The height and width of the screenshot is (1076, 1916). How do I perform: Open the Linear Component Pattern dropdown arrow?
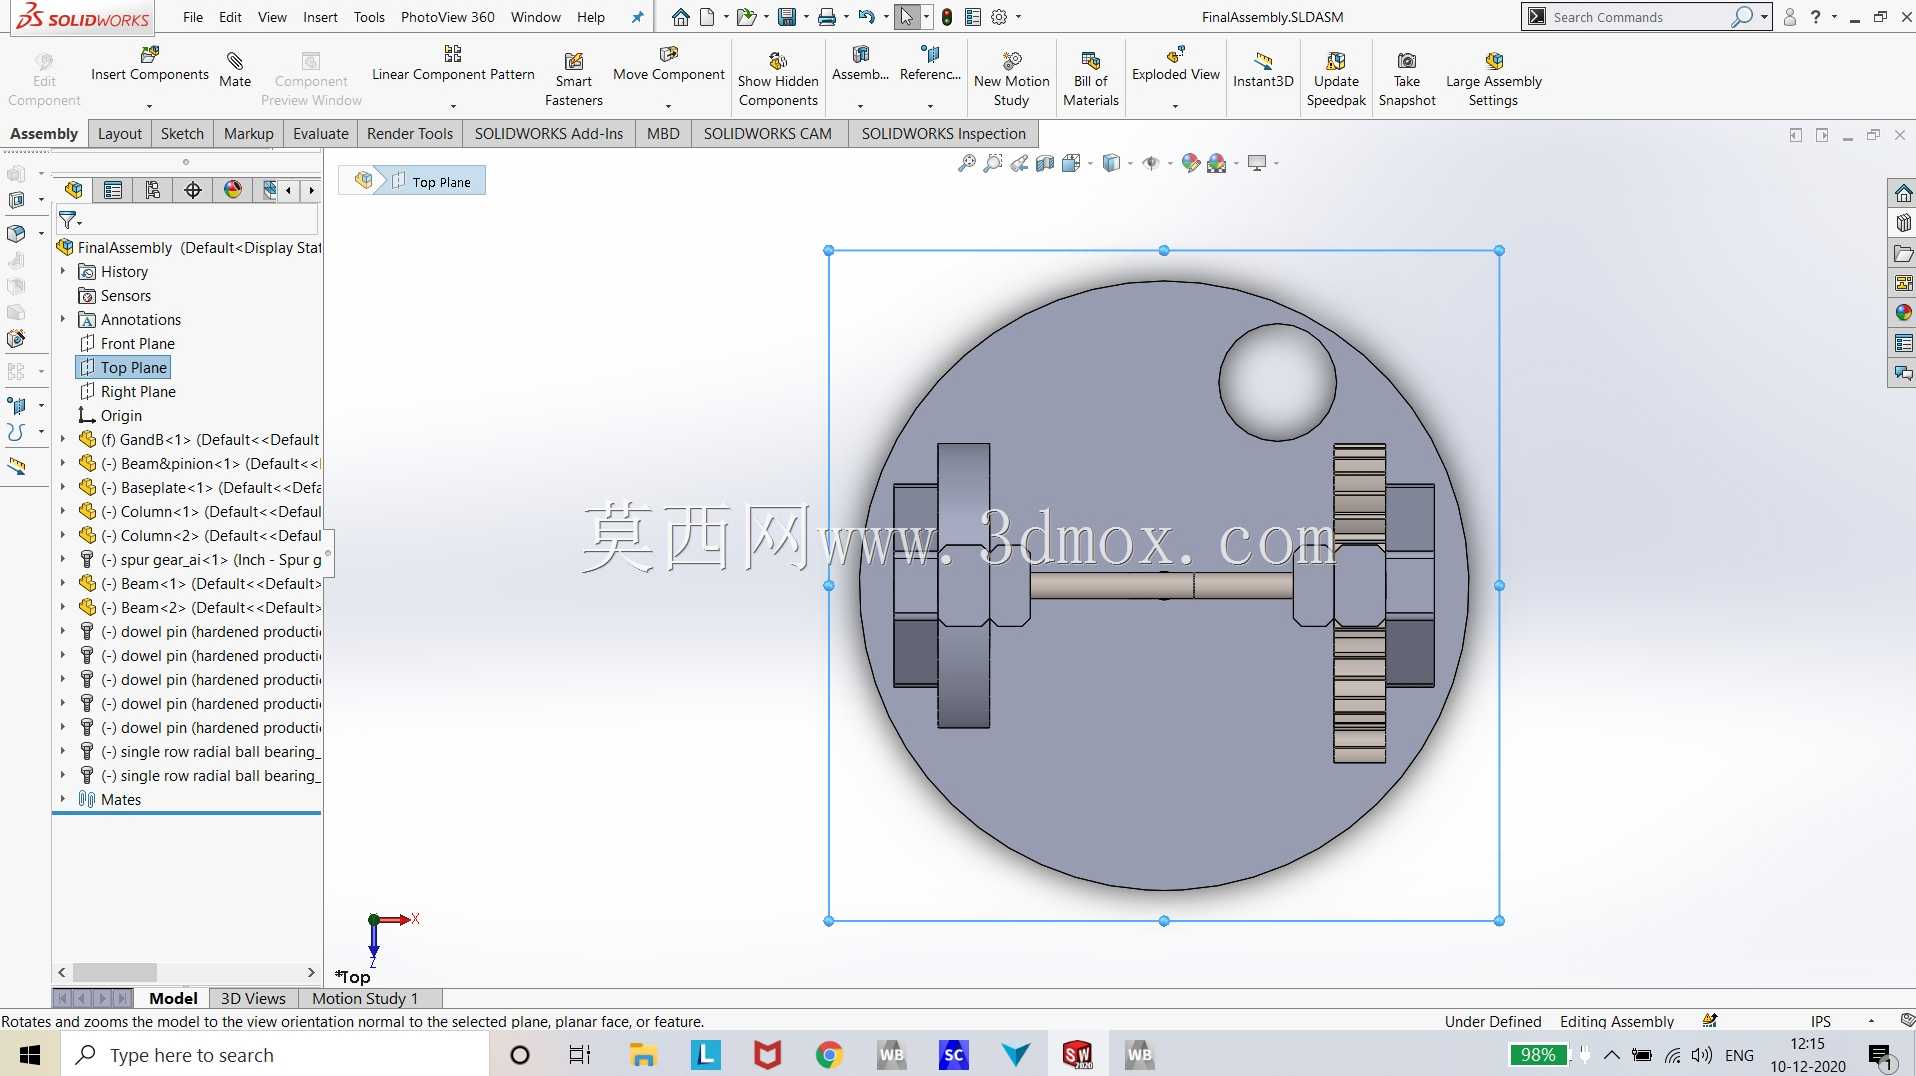pos(453,105)
